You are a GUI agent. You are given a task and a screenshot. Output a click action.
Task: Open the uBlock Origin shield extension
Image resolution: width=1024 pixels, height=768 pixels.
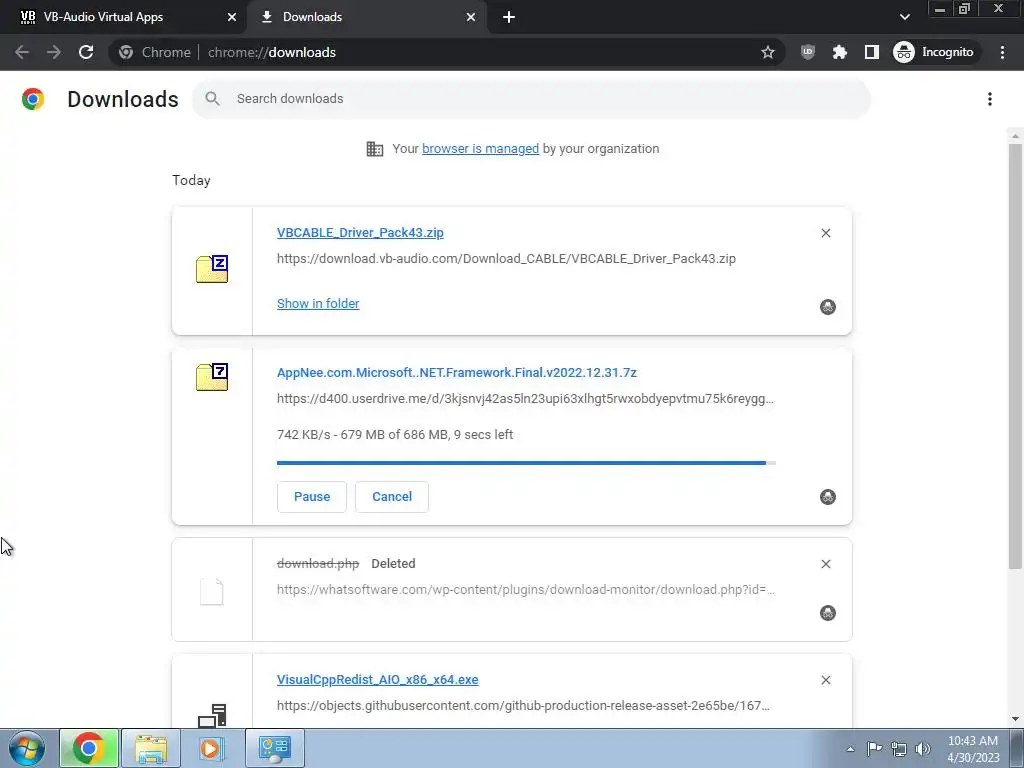coord(808,52)
